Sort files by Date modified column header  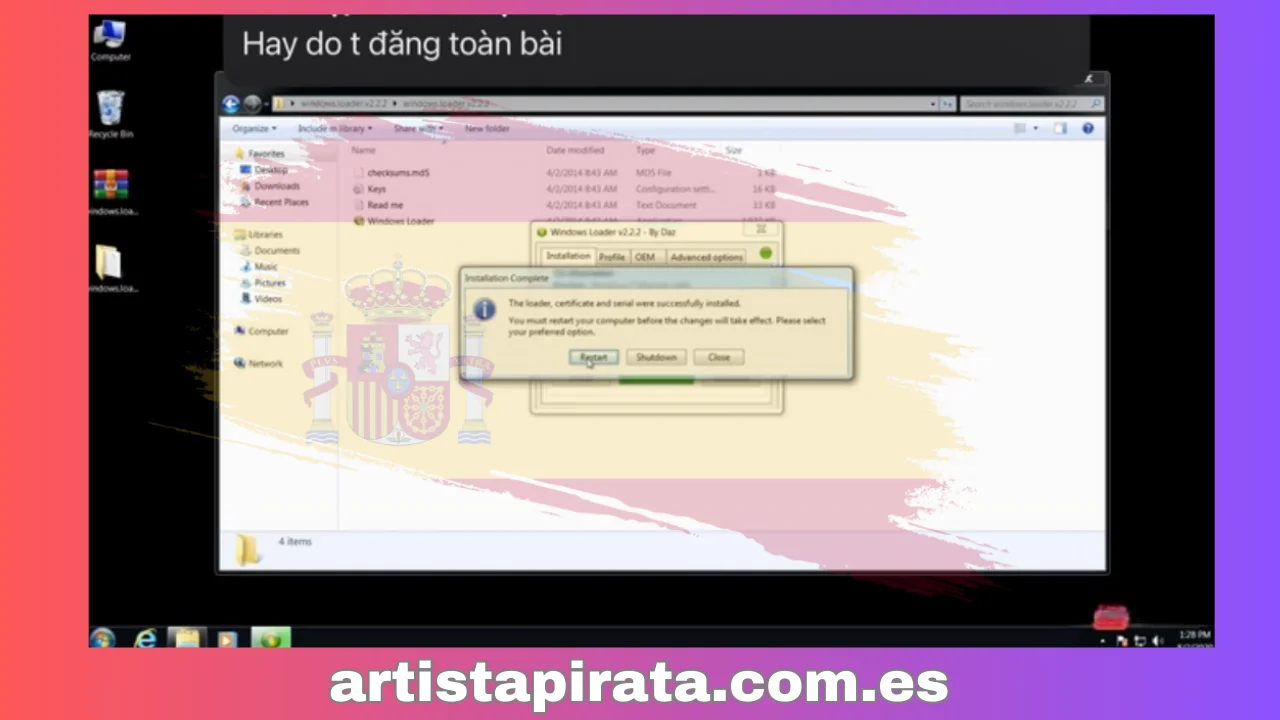tap(576, 150)
